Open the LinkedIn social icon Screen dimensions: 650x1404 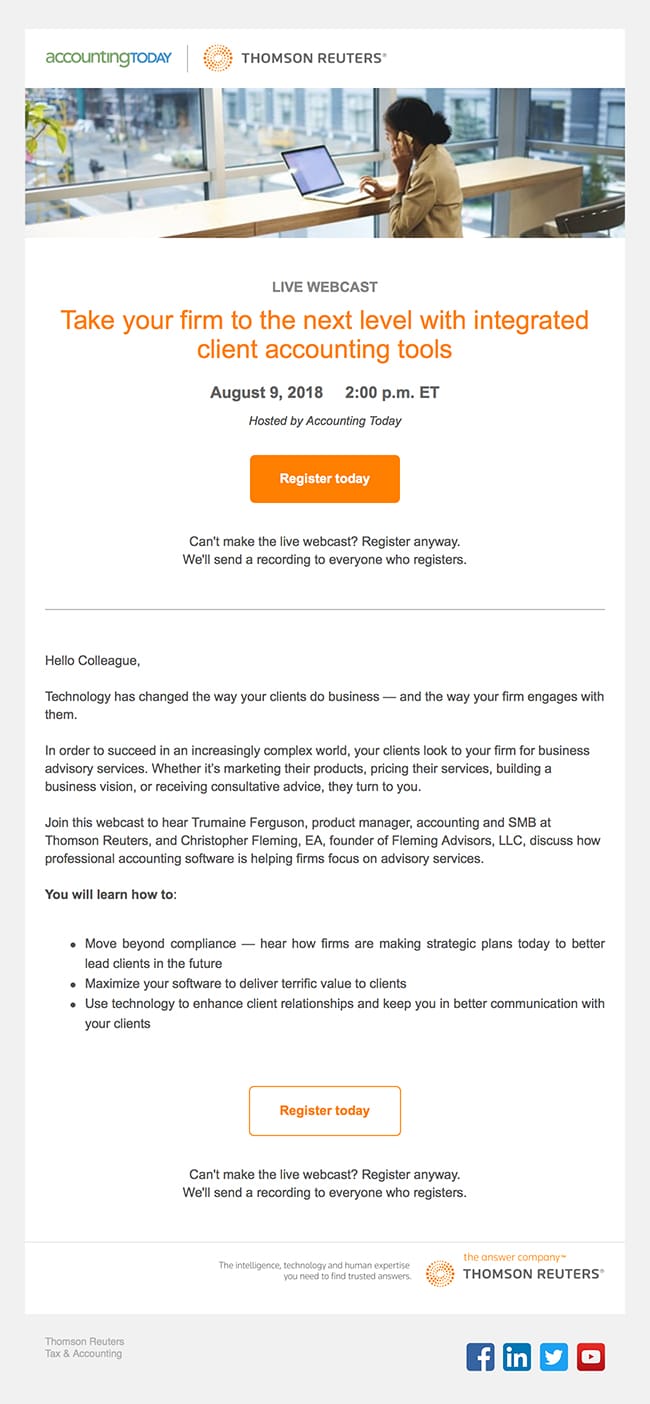coord(517,1357)
